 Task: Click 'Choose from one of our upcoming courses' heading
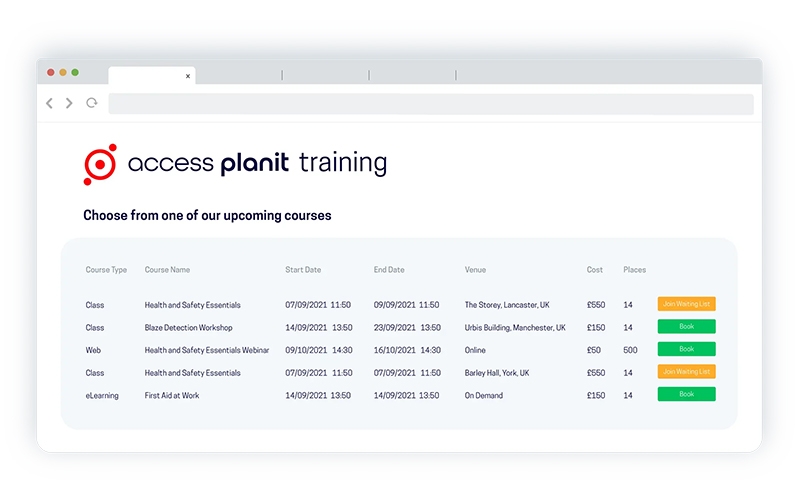207,215
